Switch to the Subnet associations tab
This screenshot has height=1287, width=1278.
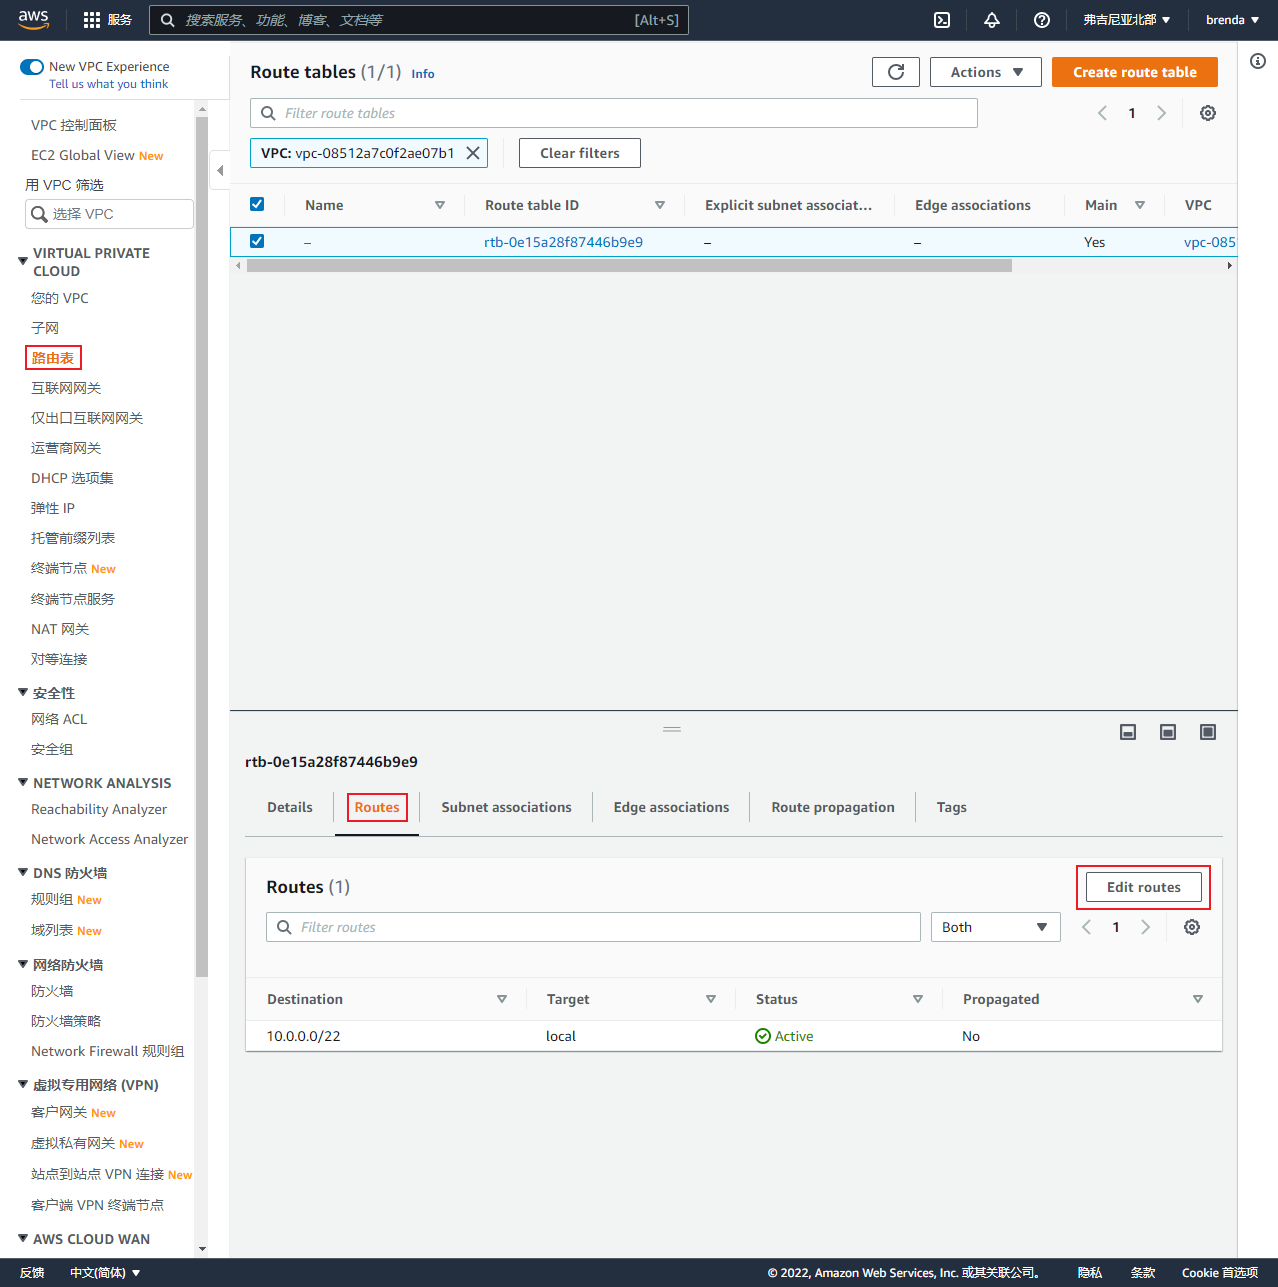point(507,807)
